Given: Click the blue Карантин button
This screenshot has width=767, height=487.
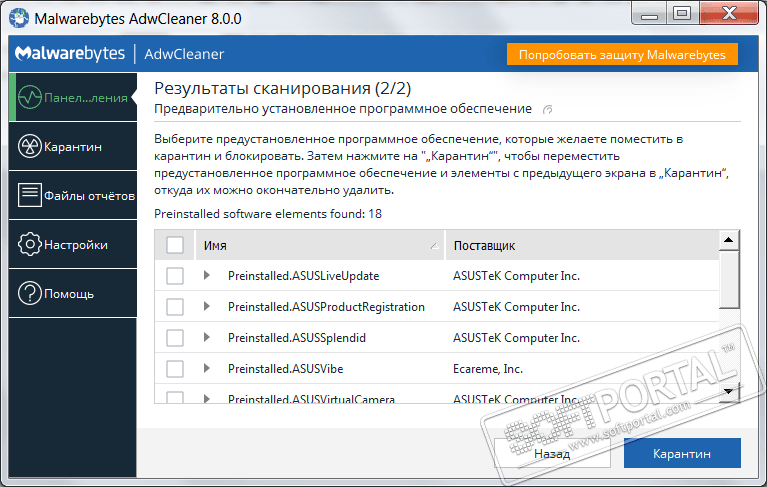Looking at the screenshot, I should click(682, 453).
